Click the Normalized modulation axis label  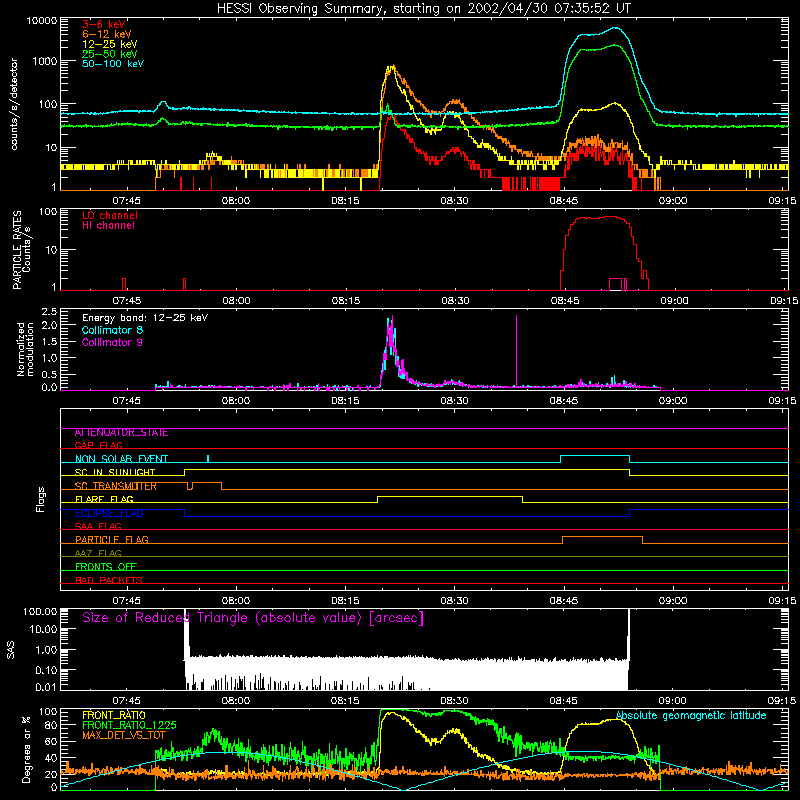(25, 349)
